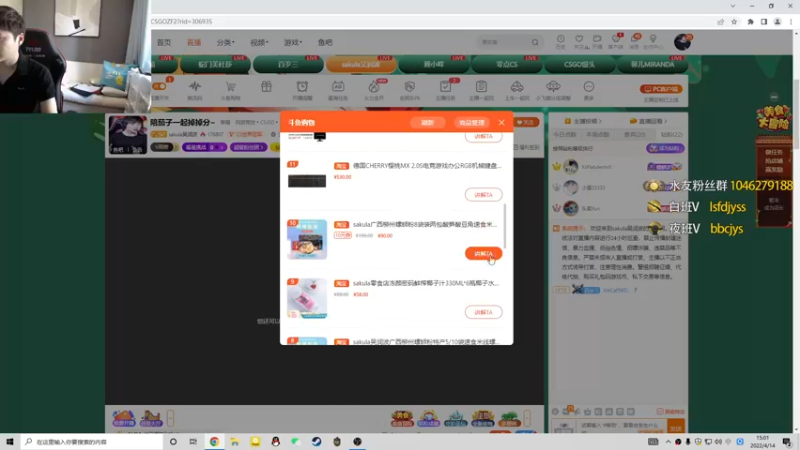
Task: Click the checklist task icon with red badge
Action: [445, 87]
